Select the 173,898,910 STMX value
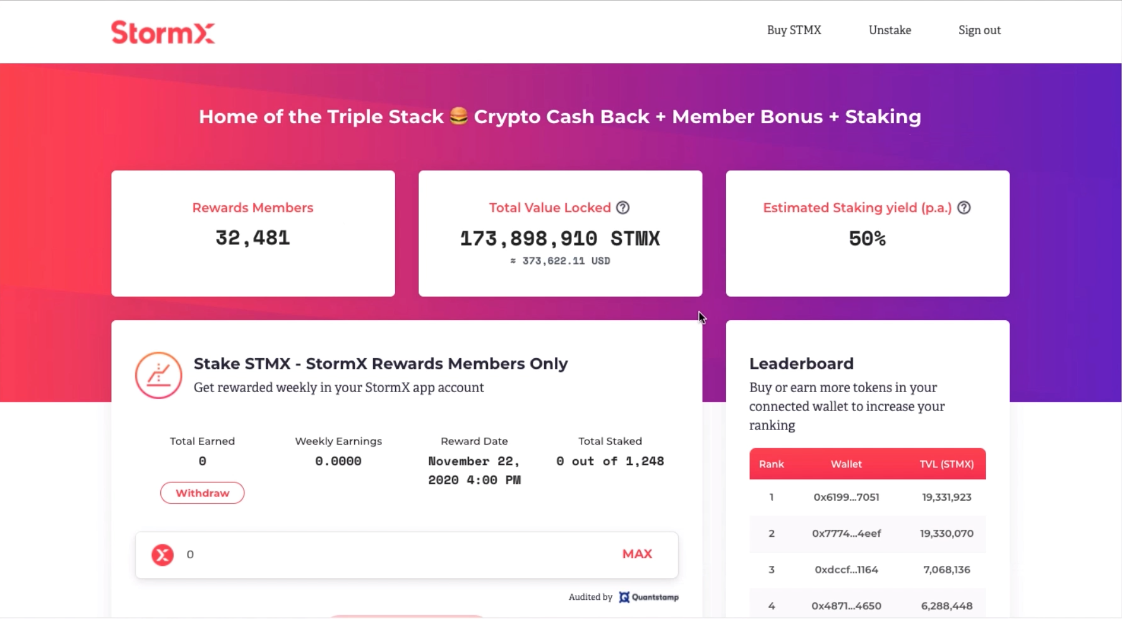The width and height of the screenshot is (1122, 619). [560, 238]
